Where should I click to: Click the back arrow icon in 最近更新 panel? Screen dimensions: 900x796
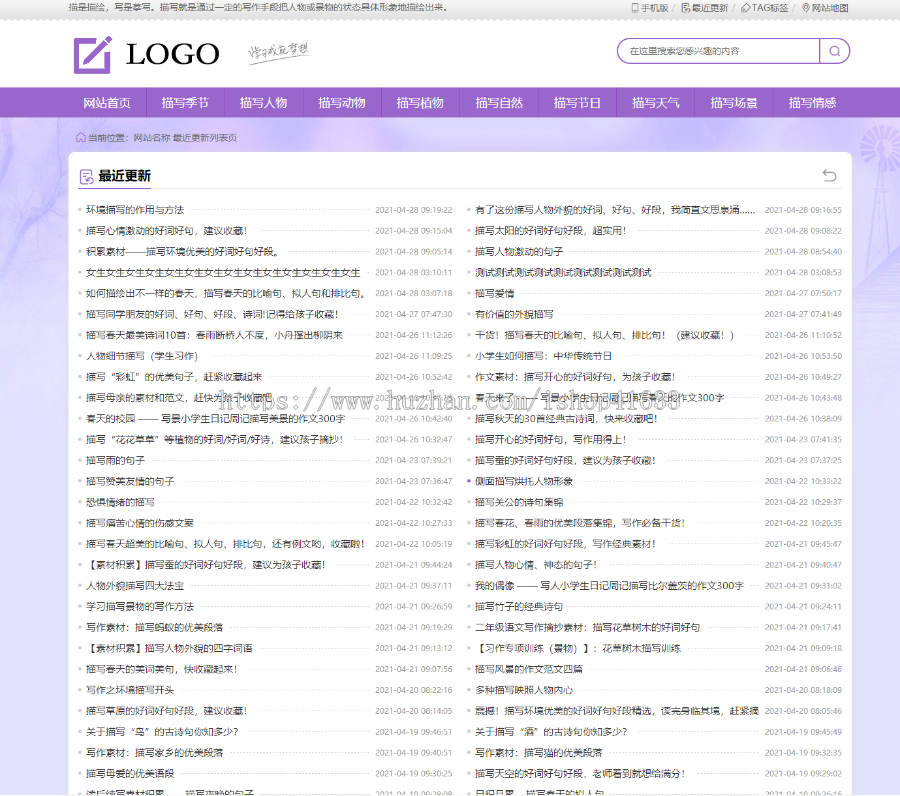pyautogui.click(x=829, y=175)
